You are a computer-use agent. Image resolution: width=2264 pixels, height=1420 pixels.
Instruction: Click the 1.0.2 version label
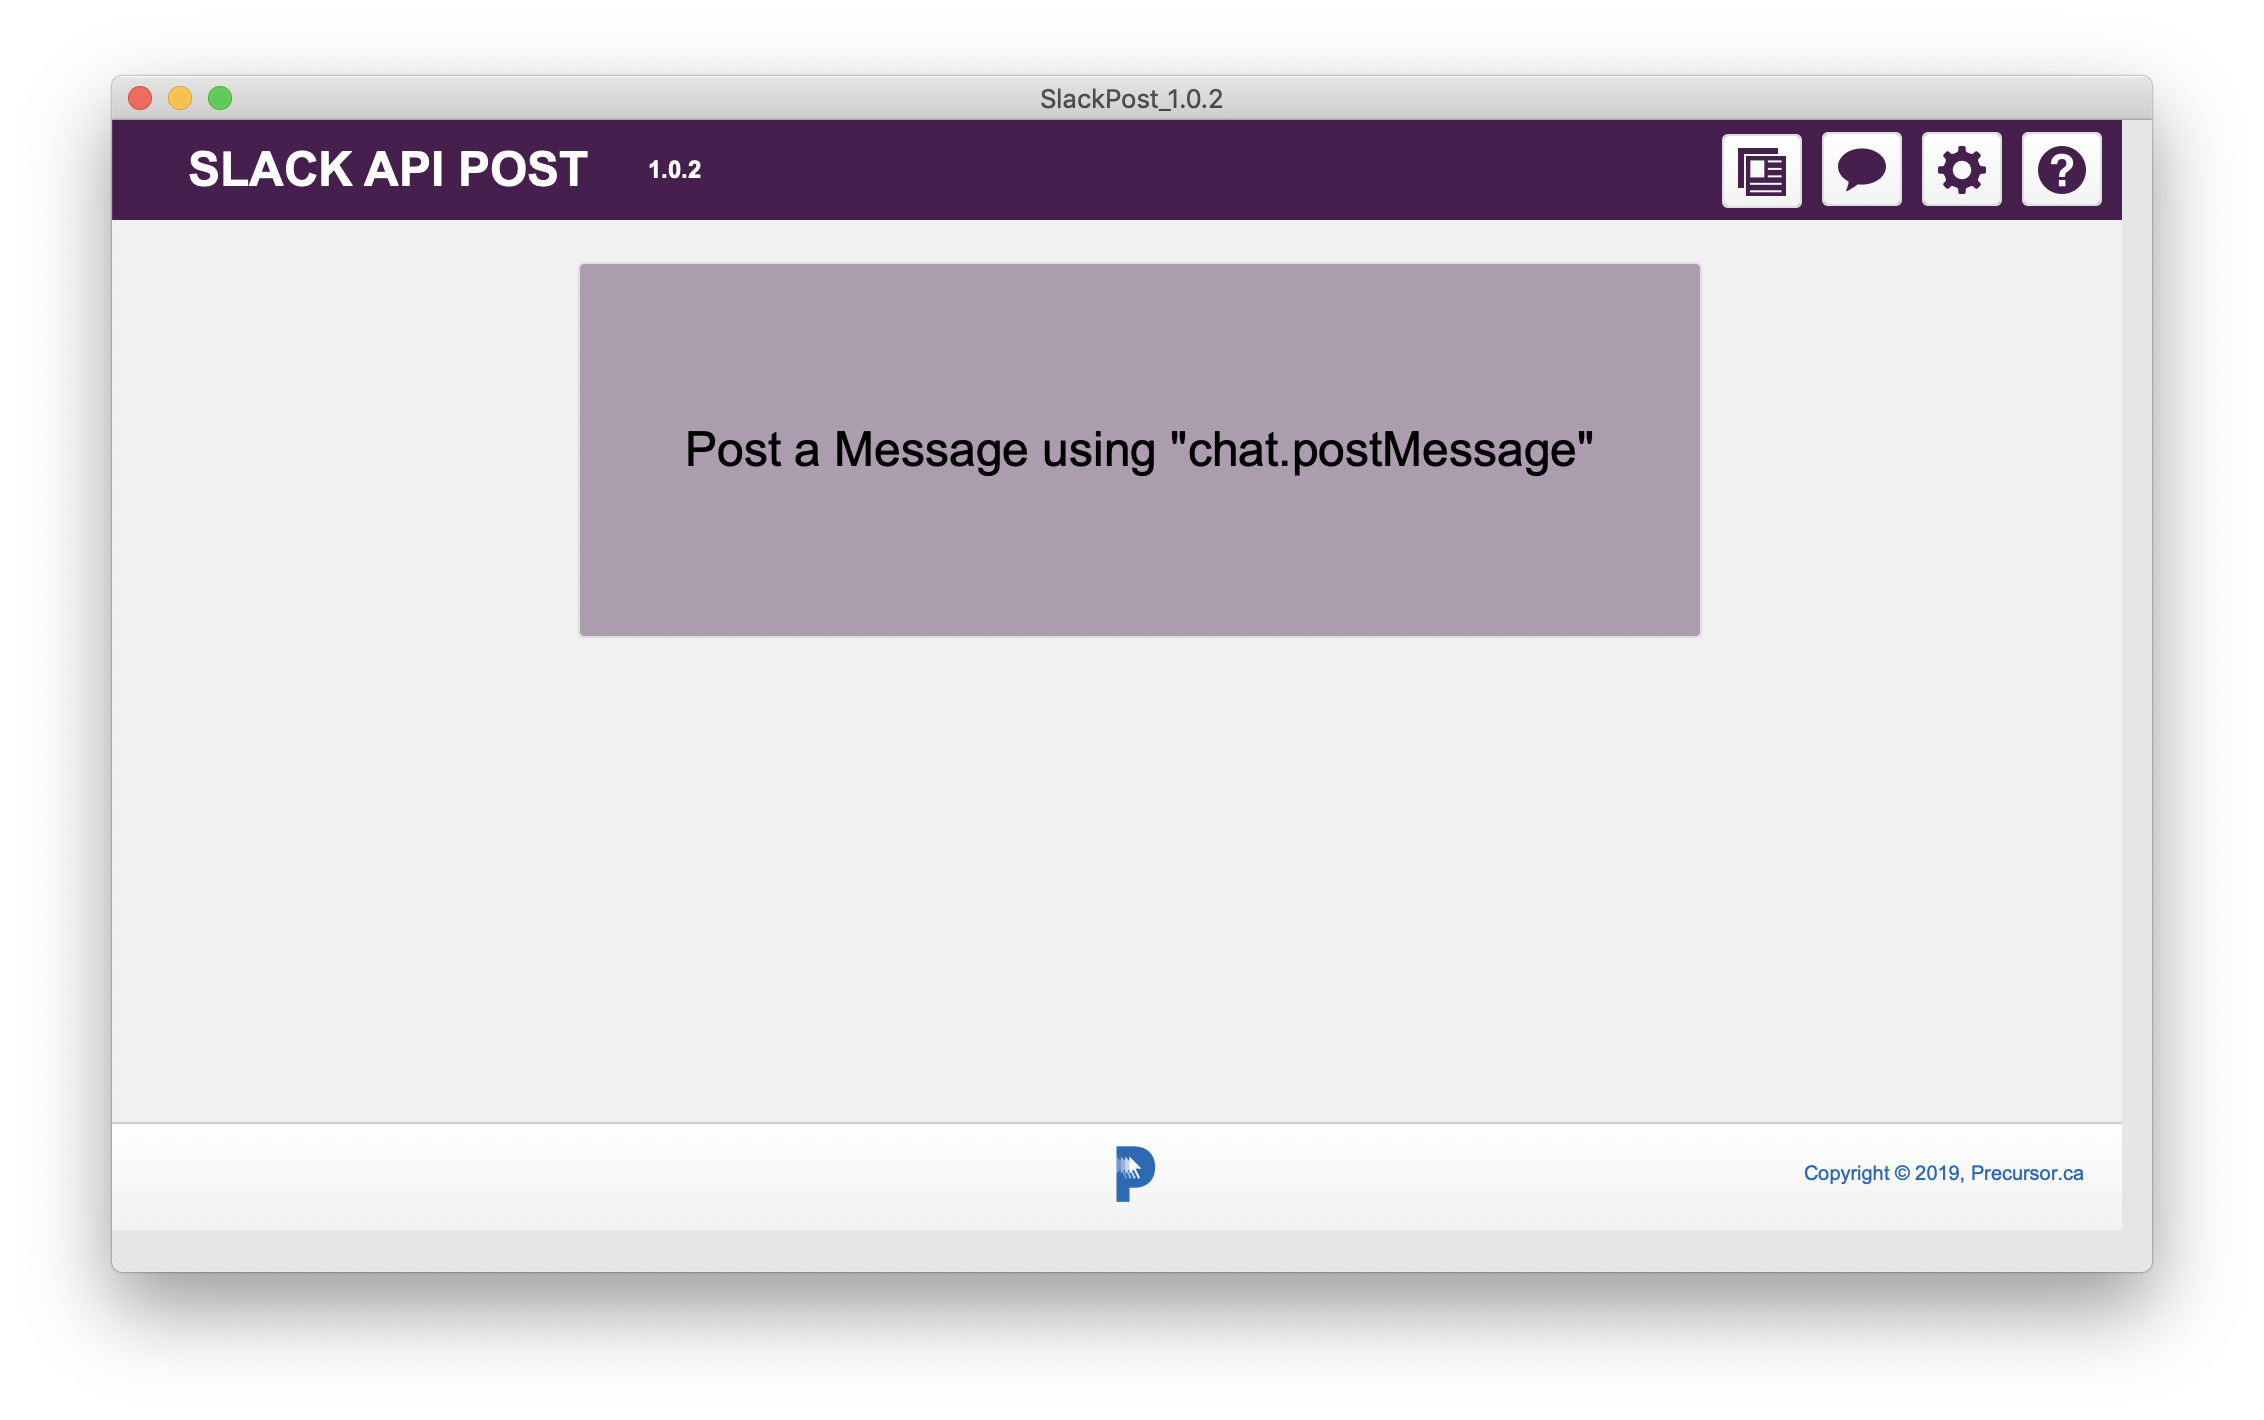(x=675, y=170)
